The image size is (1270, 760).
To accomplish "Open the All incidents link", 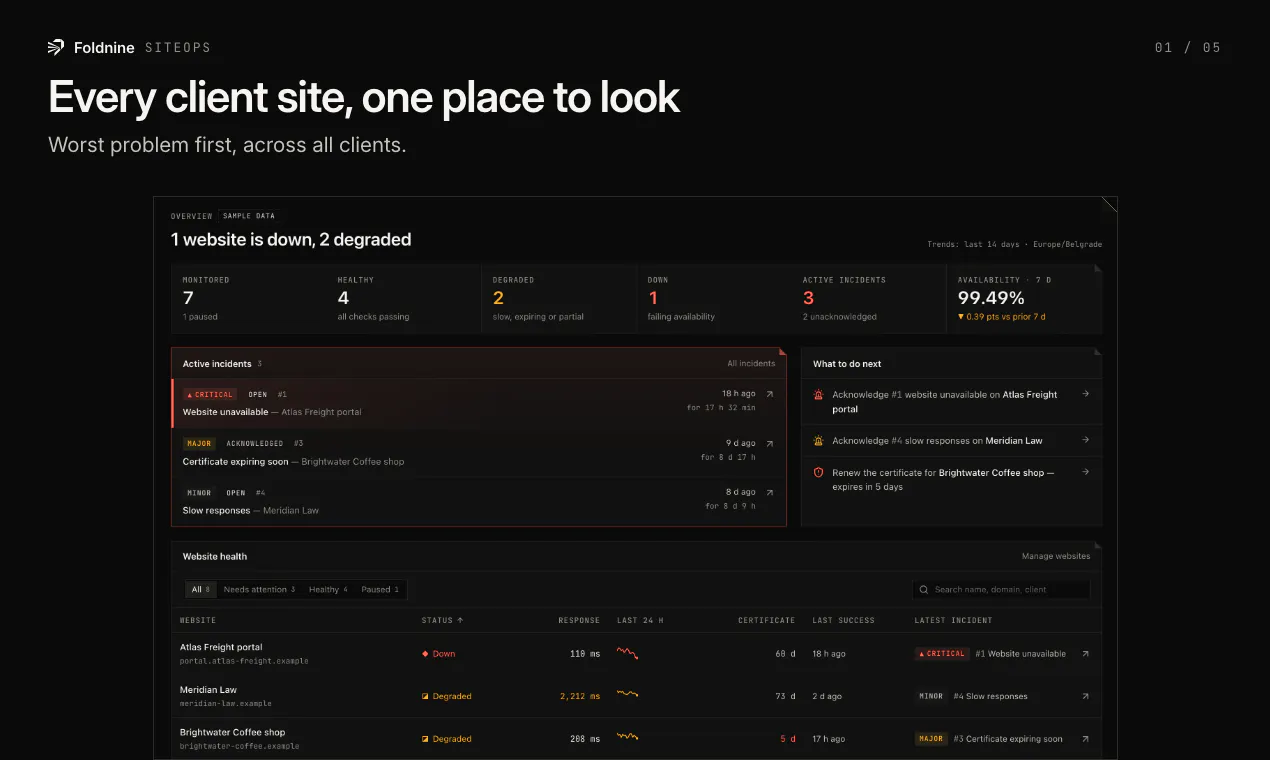I will click(x=751, y=364).
